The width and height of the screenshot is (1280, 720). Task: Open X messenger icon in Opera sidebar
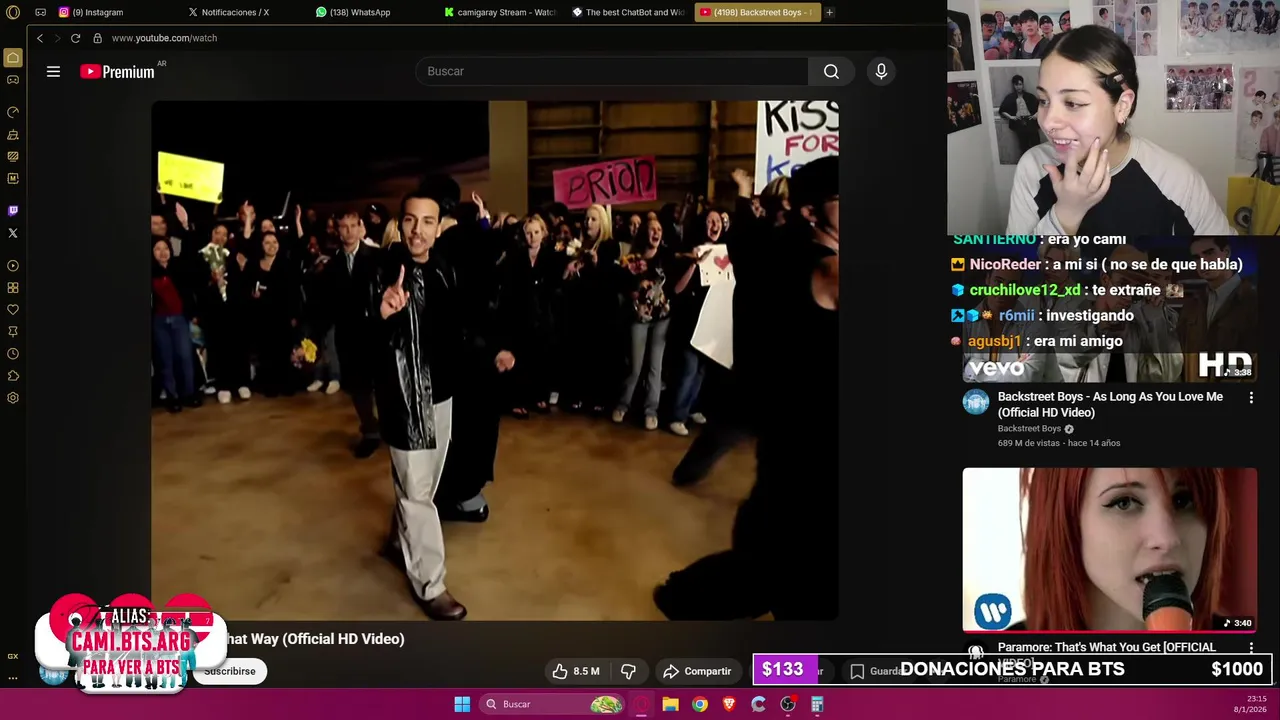click(13, 233)
